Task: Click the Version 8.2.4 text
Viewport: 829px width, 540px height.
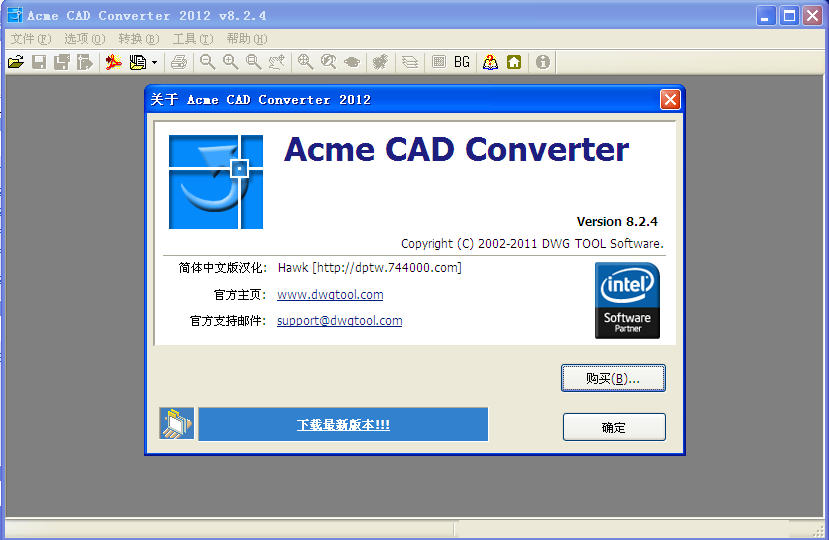Action: coord(617,222)
